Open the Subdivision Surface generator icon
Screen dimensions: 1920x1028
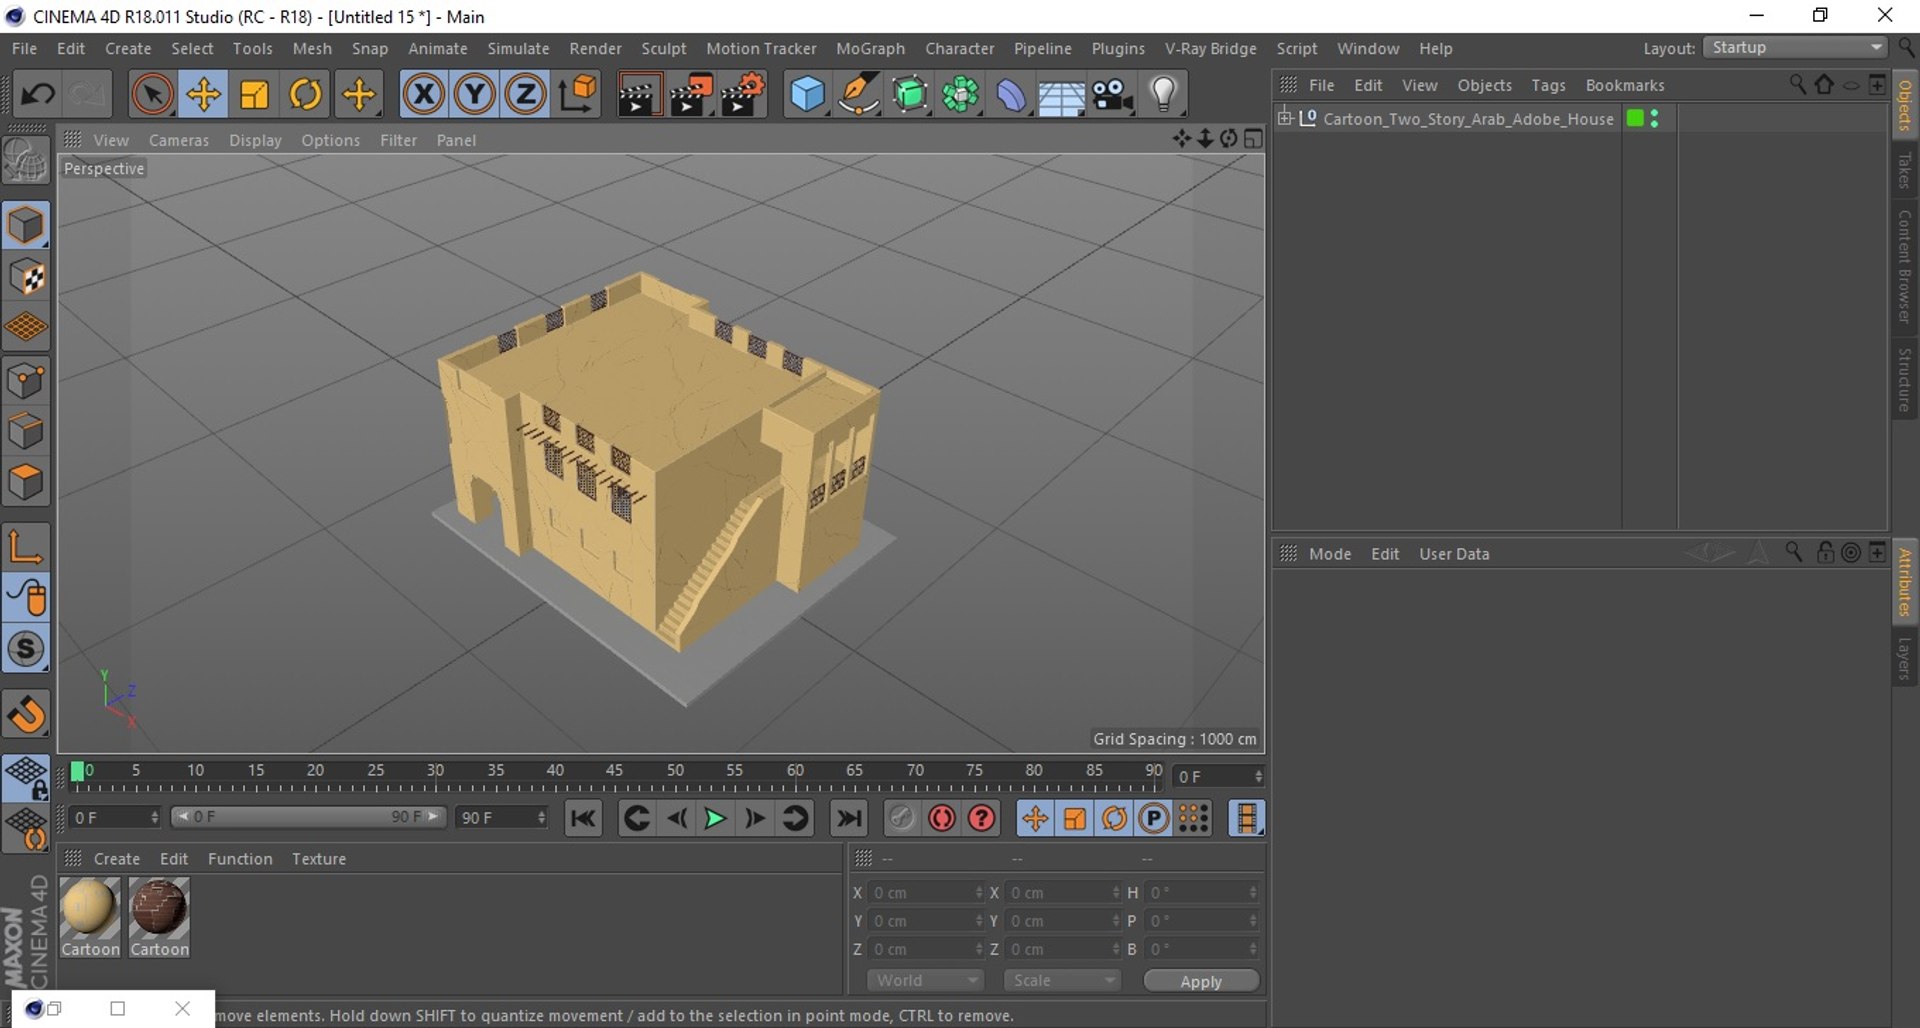click(x=910, y=95)
